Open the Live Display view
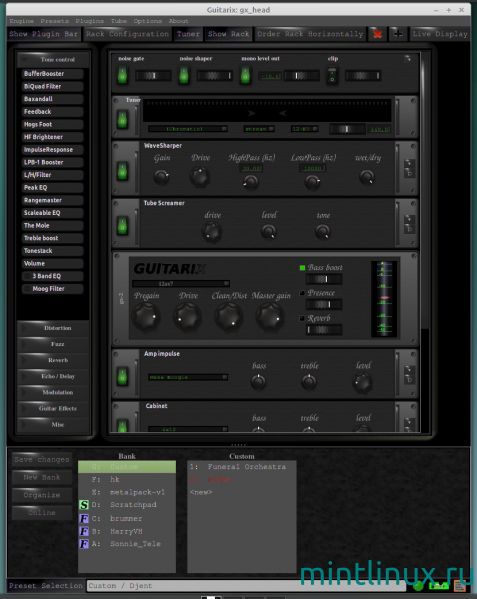This screenshot has height=599, width=477. [440, 34]
